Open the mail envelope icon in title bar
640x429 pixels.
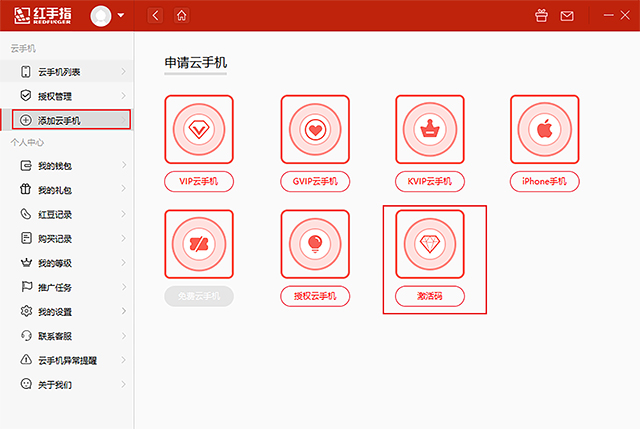tap(567, 16)
